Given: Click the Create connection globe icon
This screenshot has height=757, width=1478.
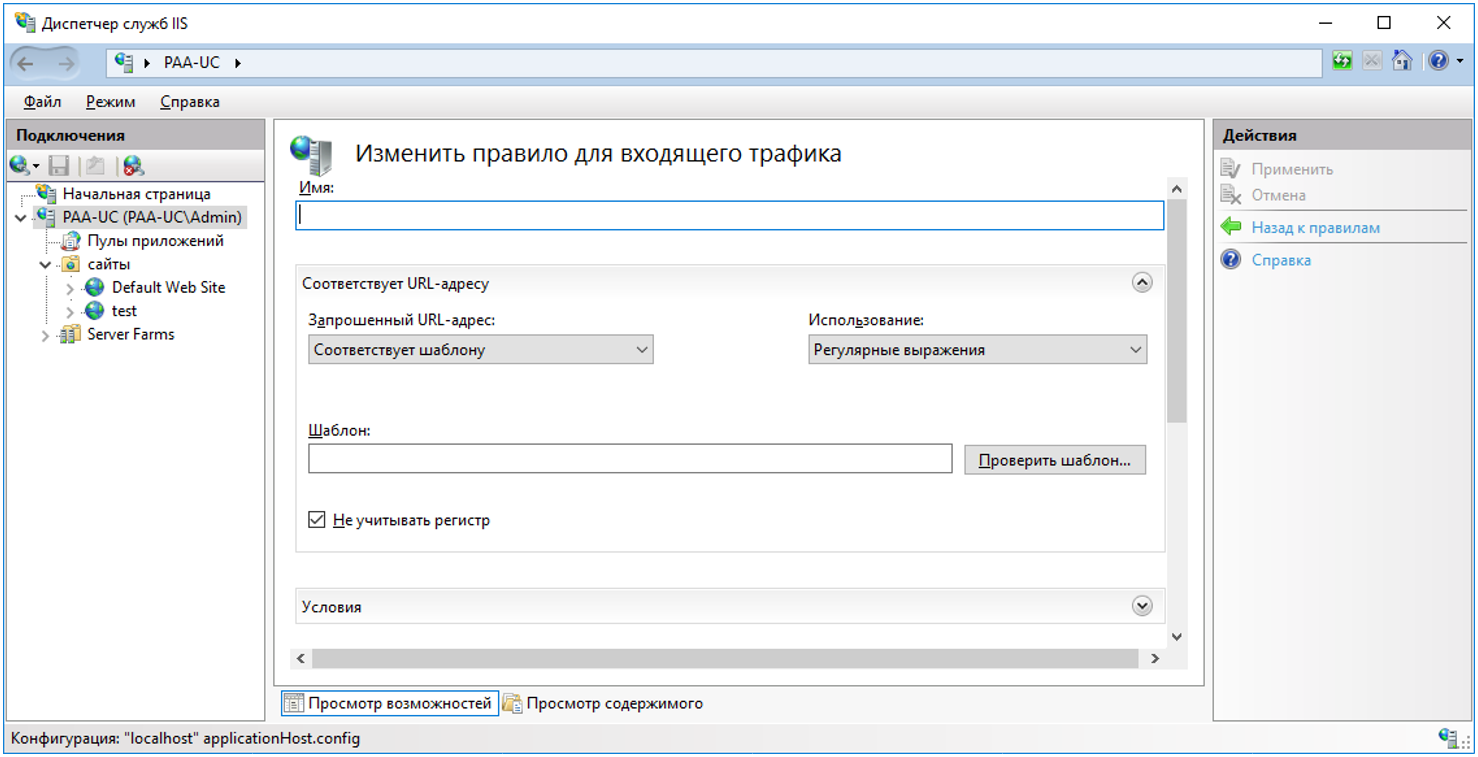Looking at the screenshot, I should tap(19, 166).
